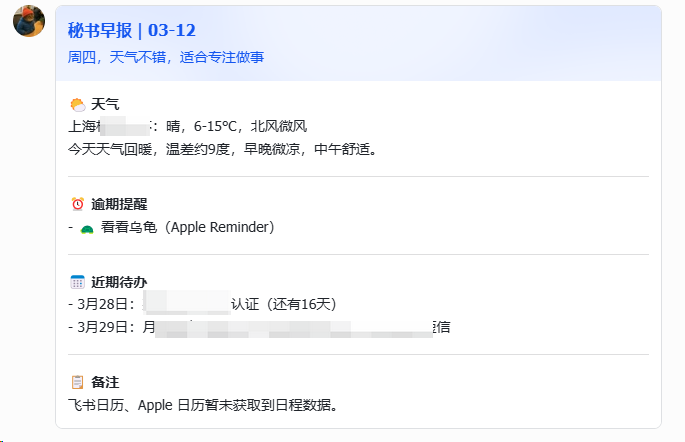685x442 pixels.
Task: Click the calendar icon beside 近期待办
Action: tap(77, 282)
